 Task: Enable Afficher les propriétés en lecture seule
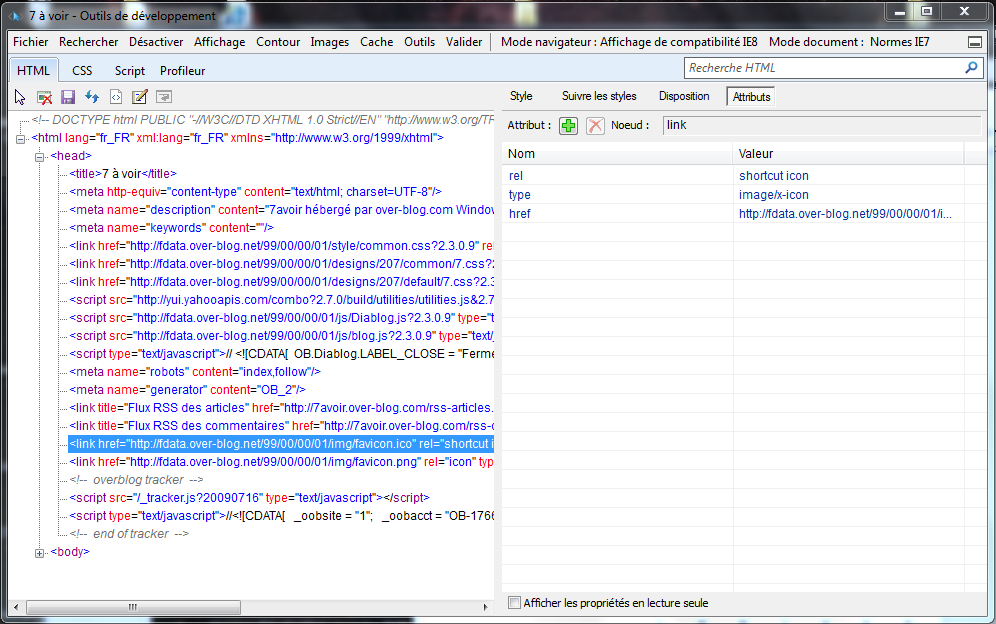515,603
